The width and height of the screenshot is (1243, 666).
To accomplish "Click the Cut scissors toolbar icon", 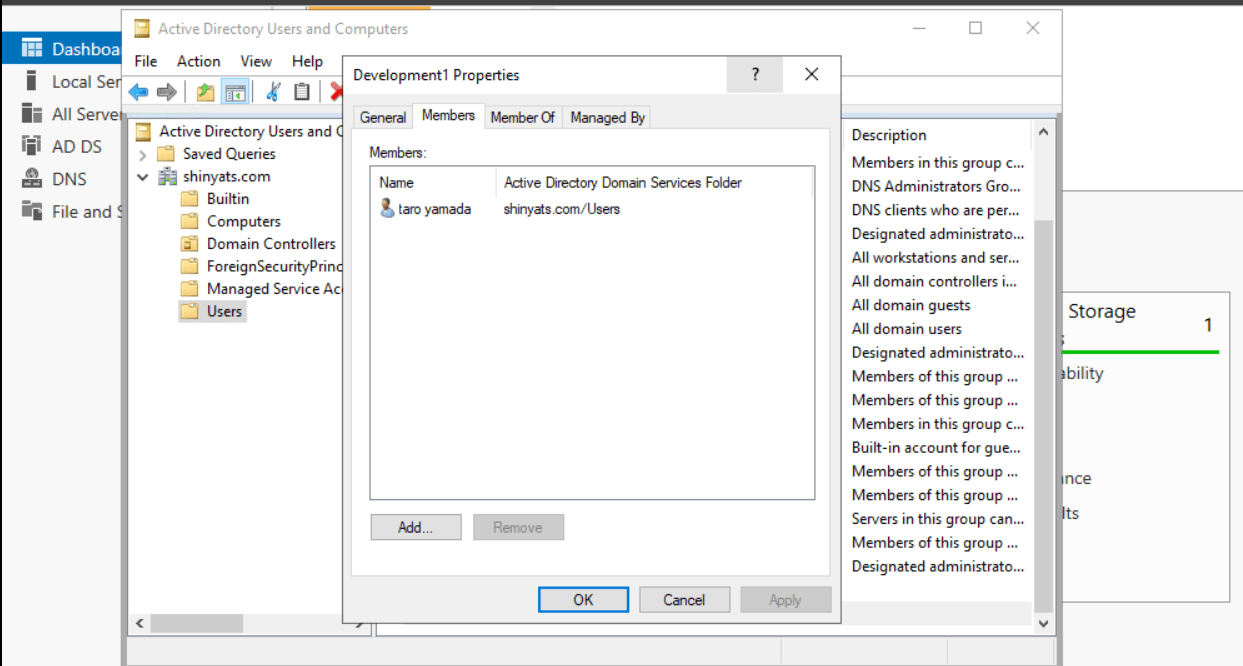I will [x=272, y=92].
